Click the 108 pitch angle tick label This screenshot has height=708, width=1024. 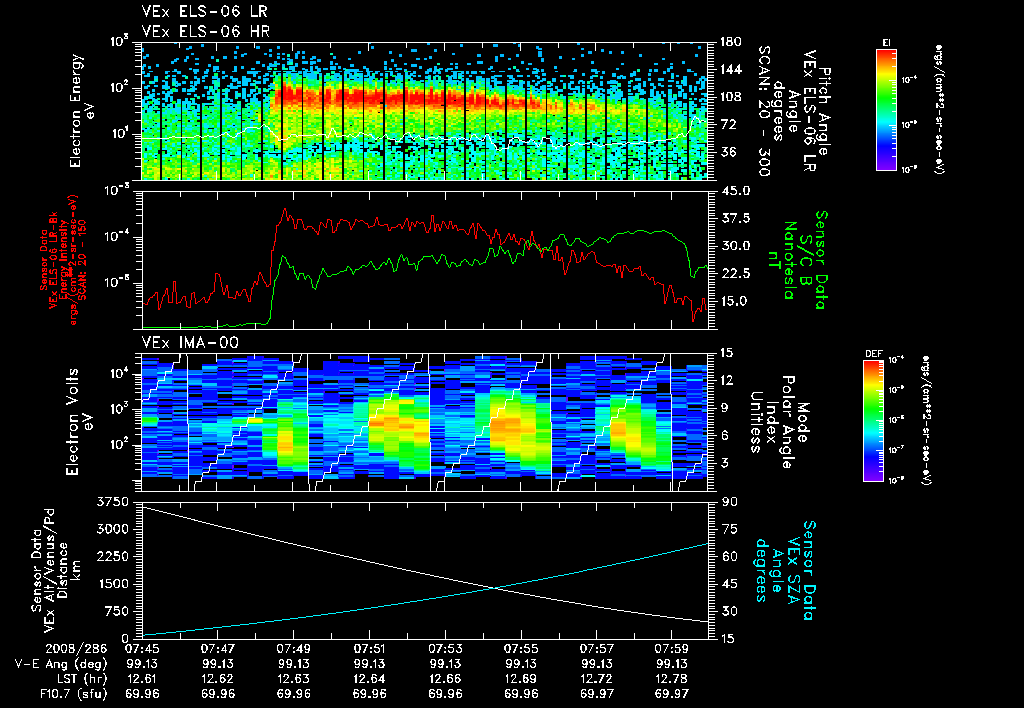coord(731,97)
